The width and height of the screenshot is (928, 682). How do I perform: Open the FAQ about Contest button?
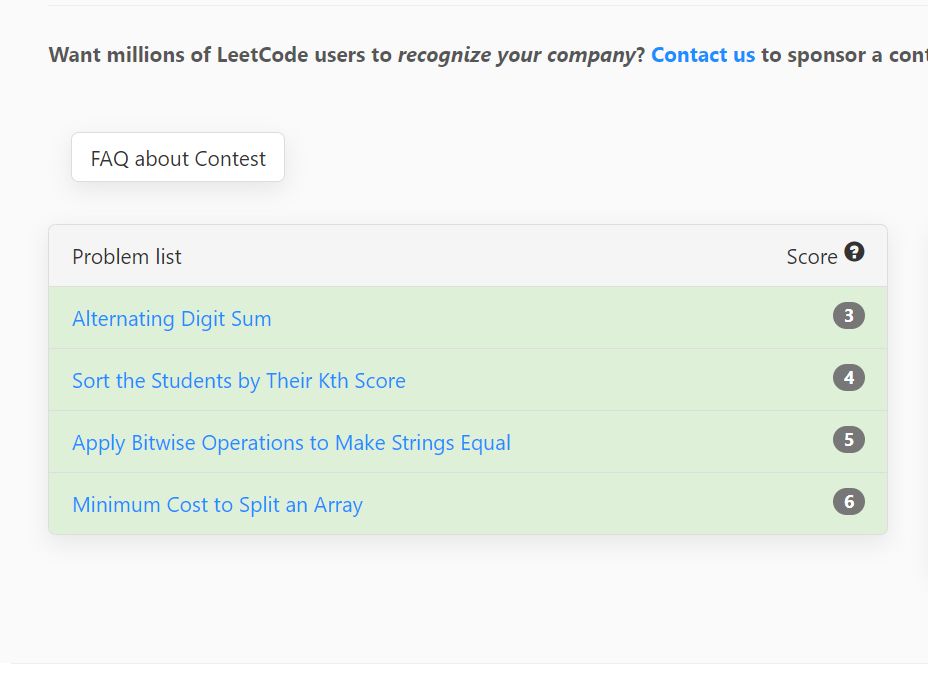(x=178, y=157)
